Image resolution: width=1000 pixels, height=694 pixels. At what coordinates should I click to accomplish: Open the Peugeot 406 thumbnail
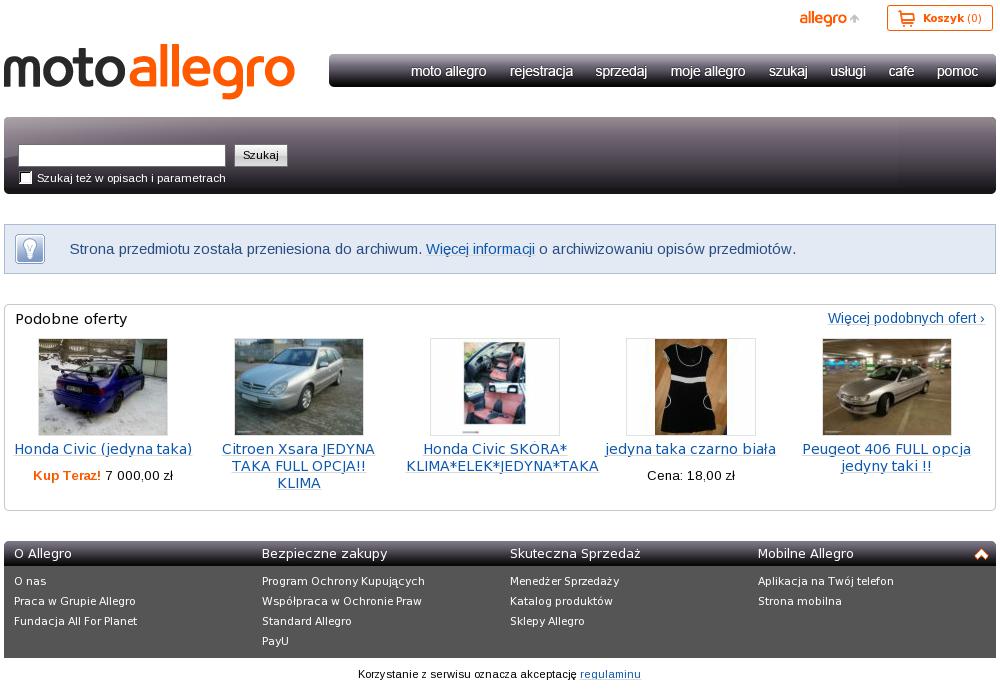(886, 387)
